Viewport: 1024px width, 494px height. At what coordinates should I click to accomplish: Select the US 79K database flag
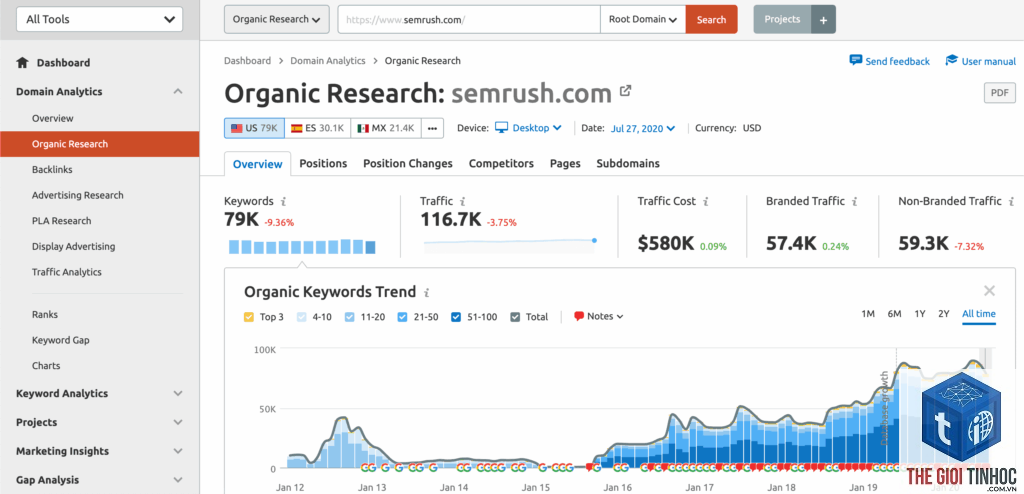(254, 128)
